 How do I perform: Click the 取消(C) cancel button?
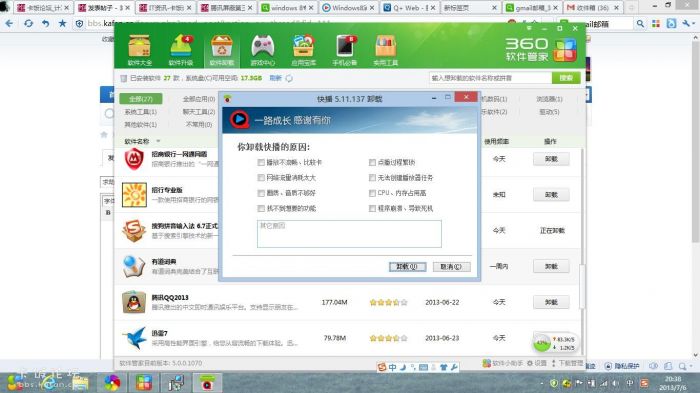pyautogui.click(x=451, y=267)
